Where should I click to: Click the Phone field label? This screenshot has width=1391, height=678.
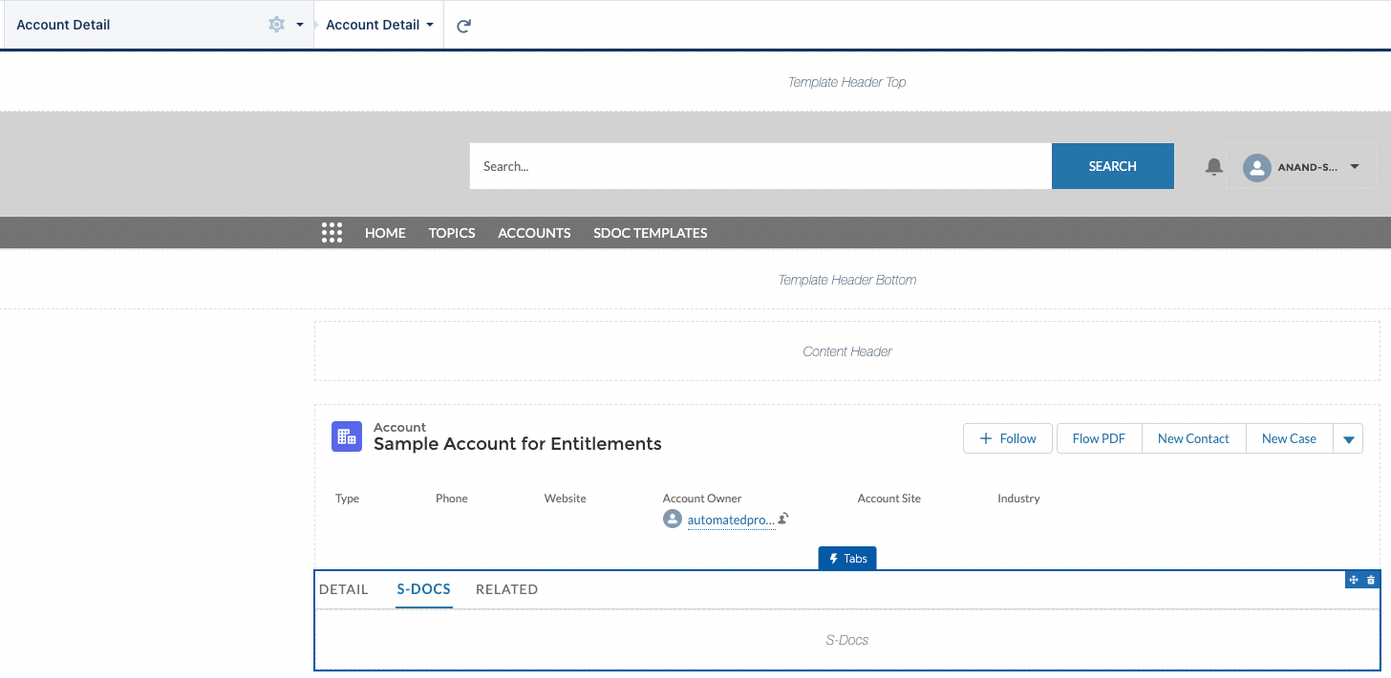coord(452,498)
